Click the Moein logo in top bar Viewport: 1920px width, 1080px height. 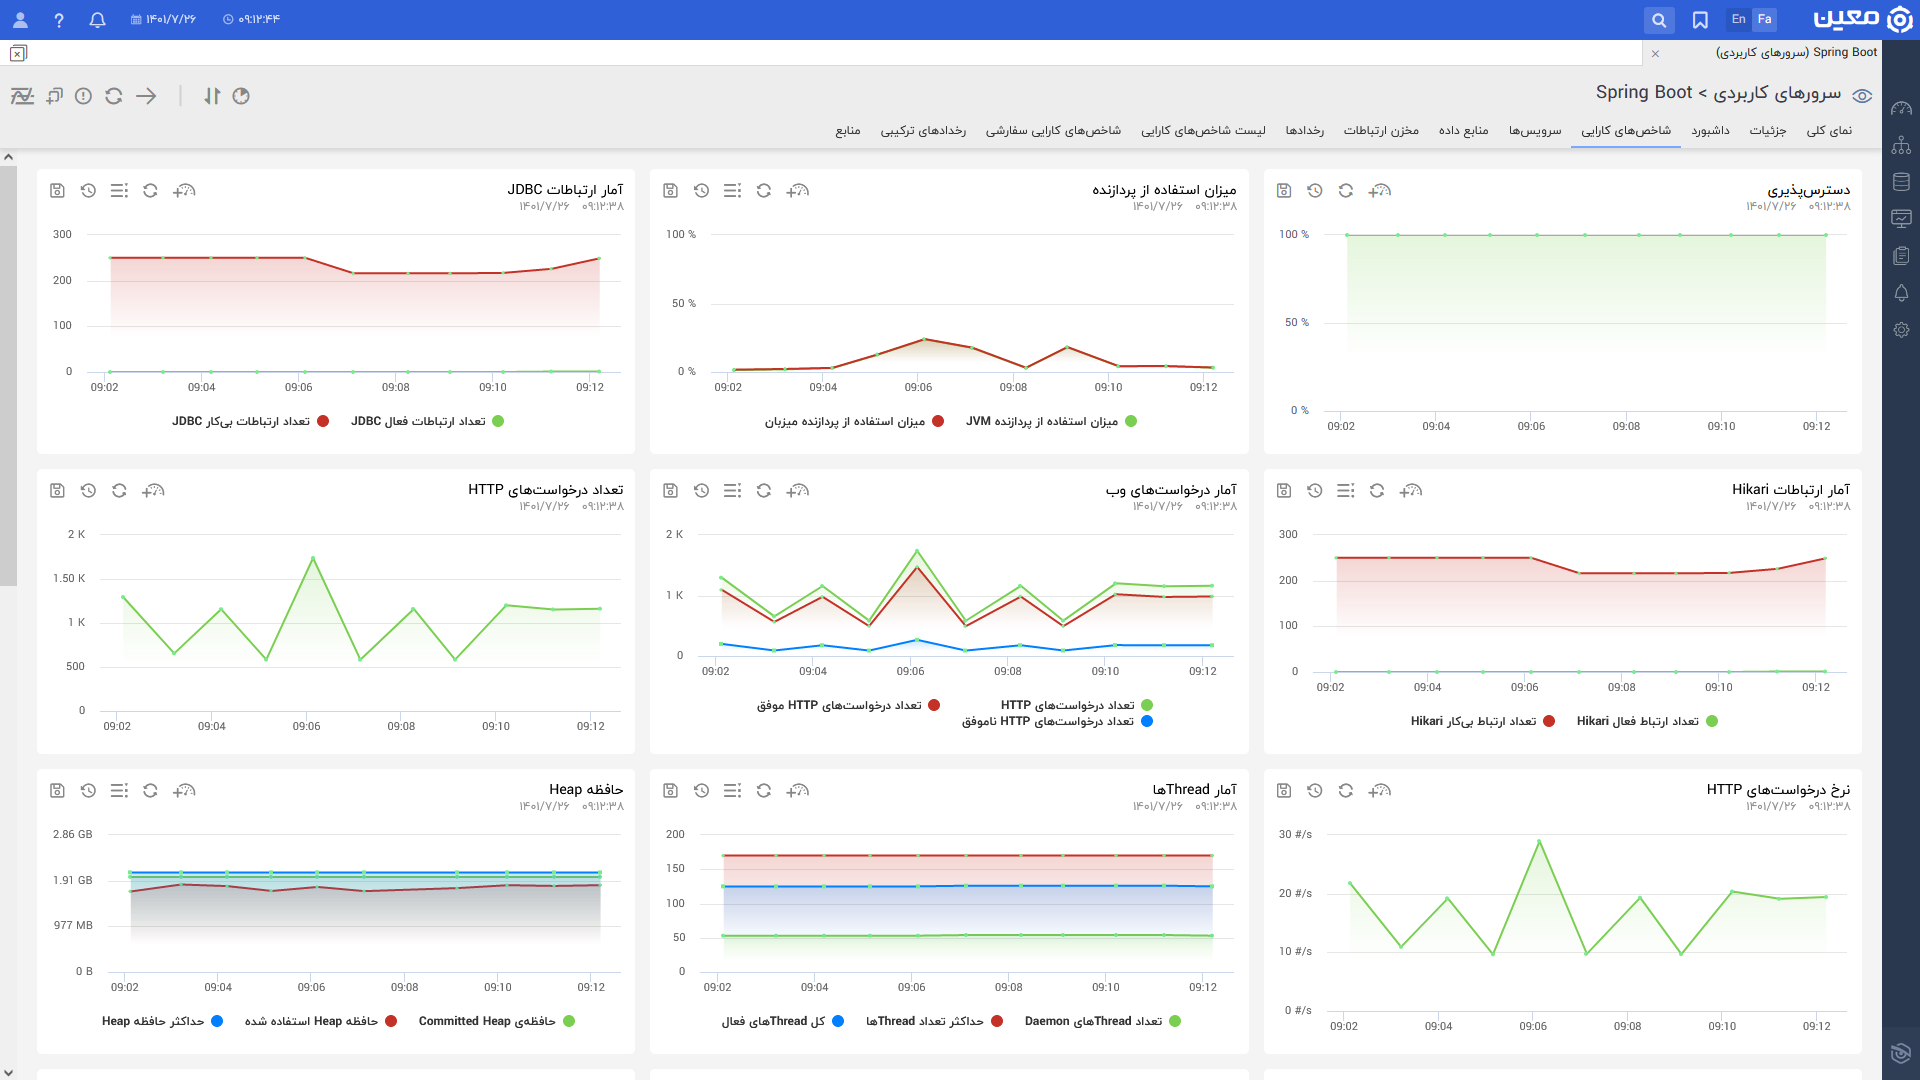1863,19
